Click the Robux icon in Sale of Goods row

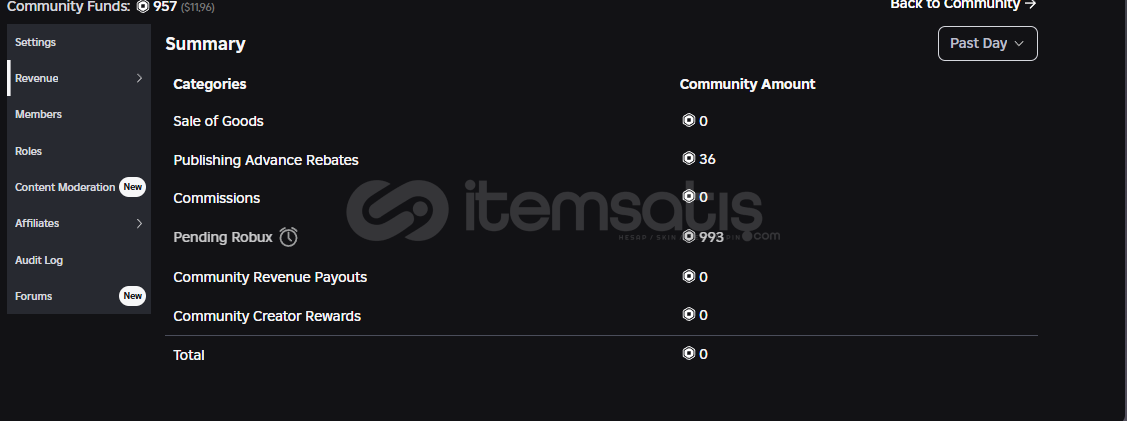[688, 121]
